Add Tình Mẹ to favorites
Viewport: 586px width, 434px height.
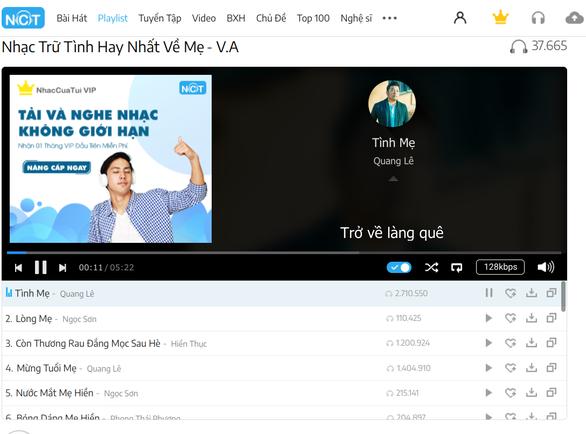point(511,293)
